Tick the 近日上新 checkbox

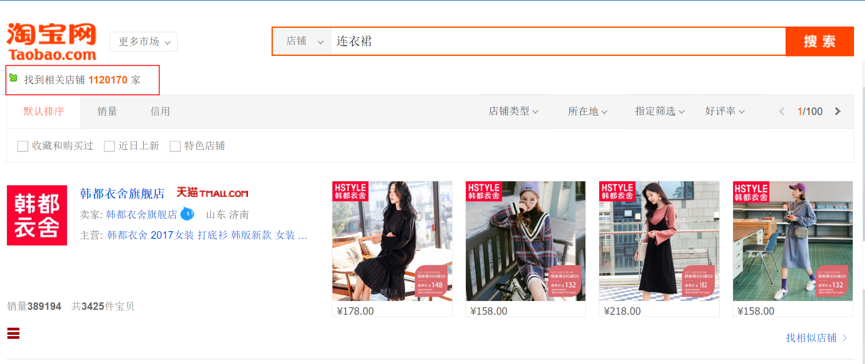pos(109,146)
